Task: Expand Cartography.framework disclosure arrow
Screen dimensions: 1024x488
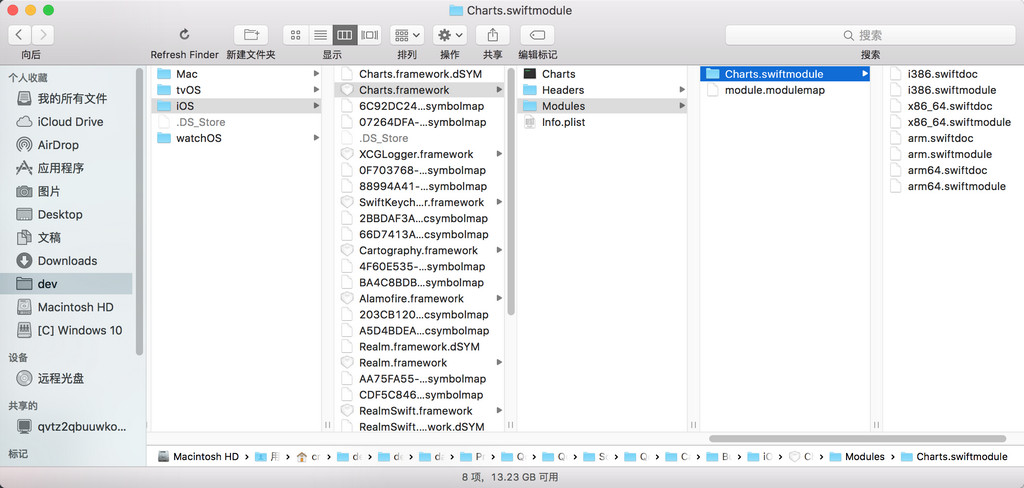Action: pyautogui.click(x=499, y=250)
